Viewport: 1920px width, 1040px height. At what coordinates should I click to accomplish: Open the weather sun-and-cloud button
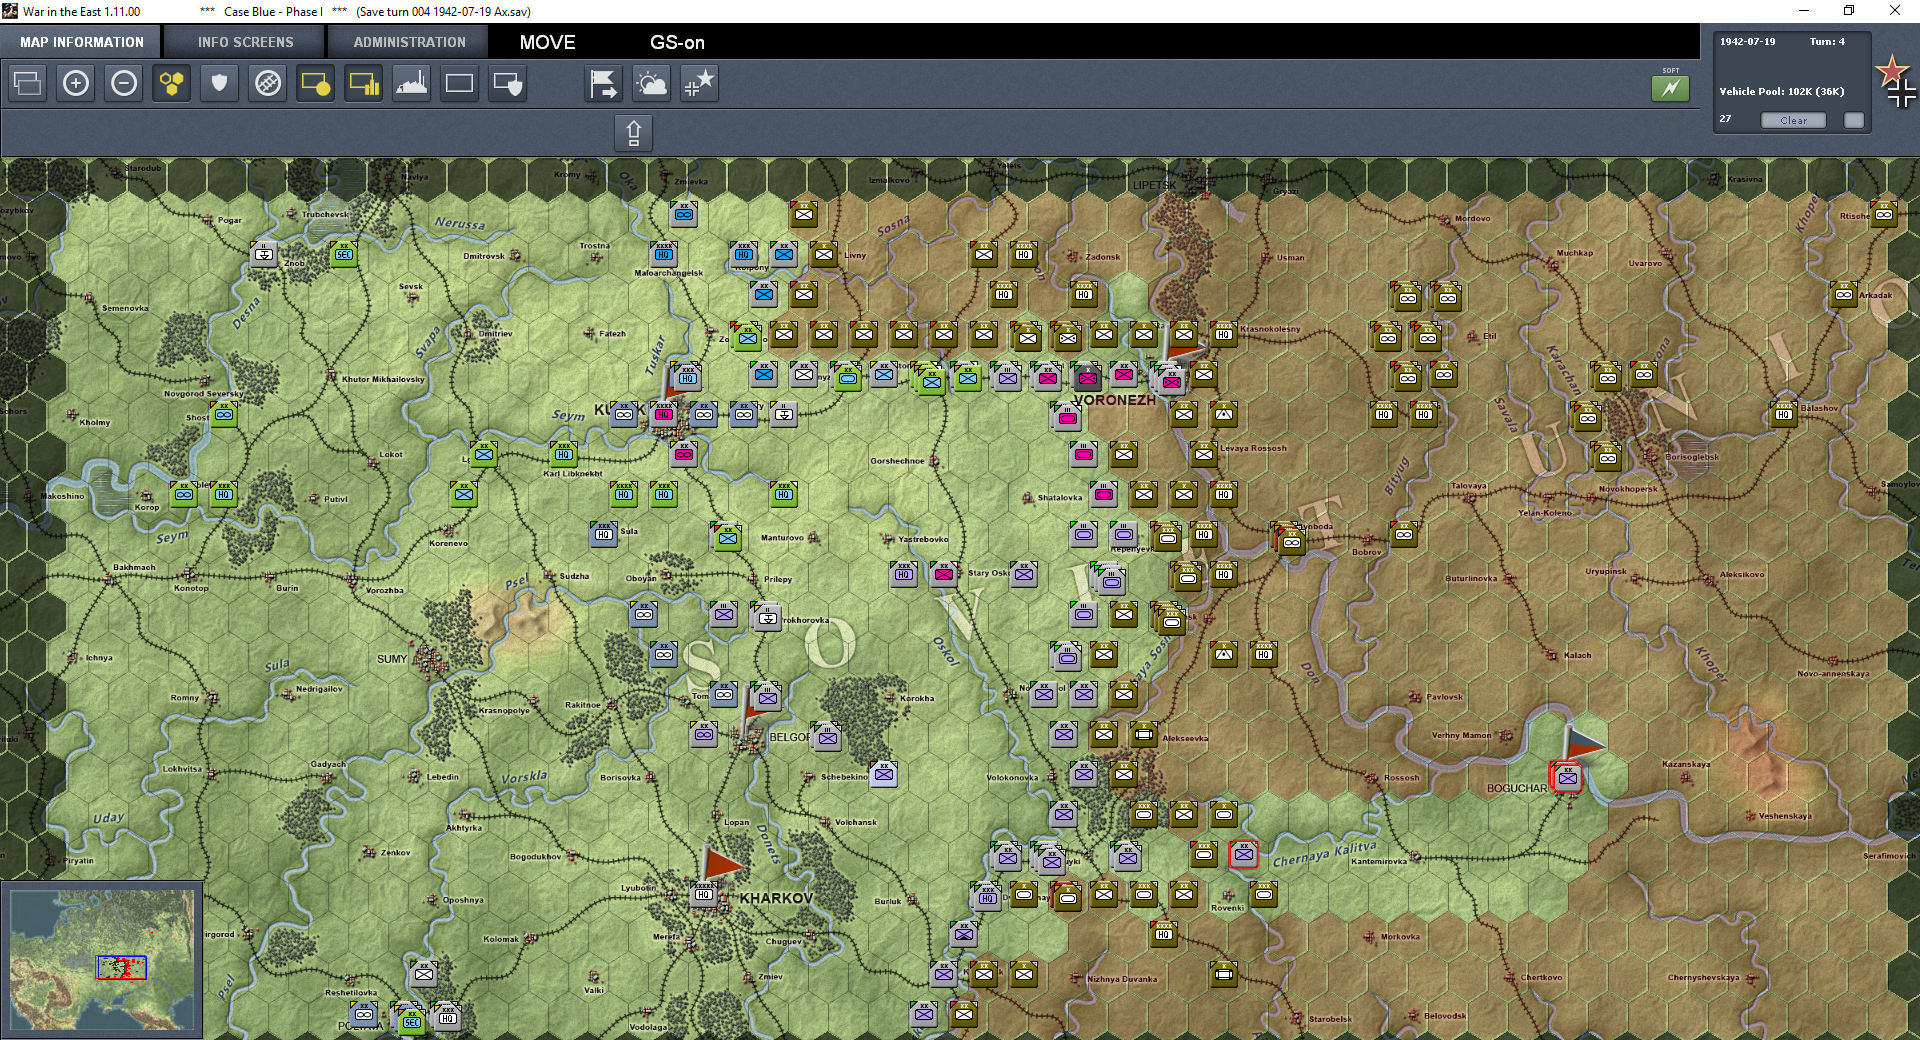[x=651, y=83]
